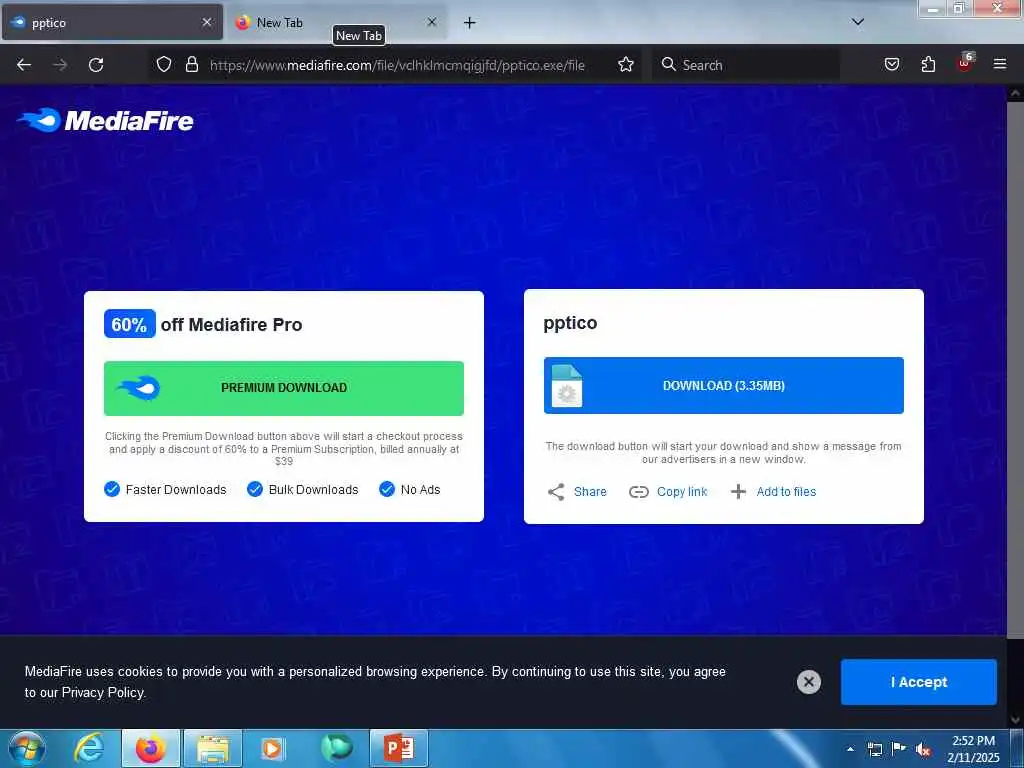The height and width of the screenshot is (768, 1024).
Task: Close the pptico tab
Action: coord(207,22)
